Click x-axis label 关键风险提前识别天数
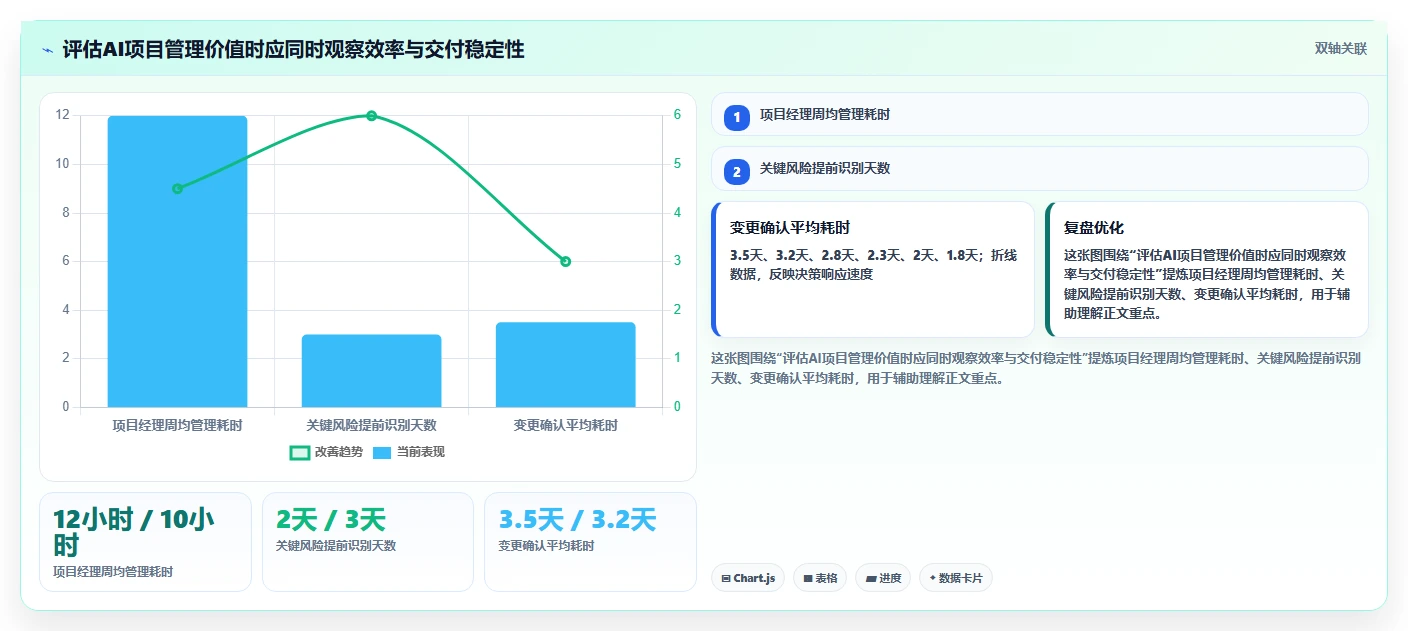 (x=371, y=425)
